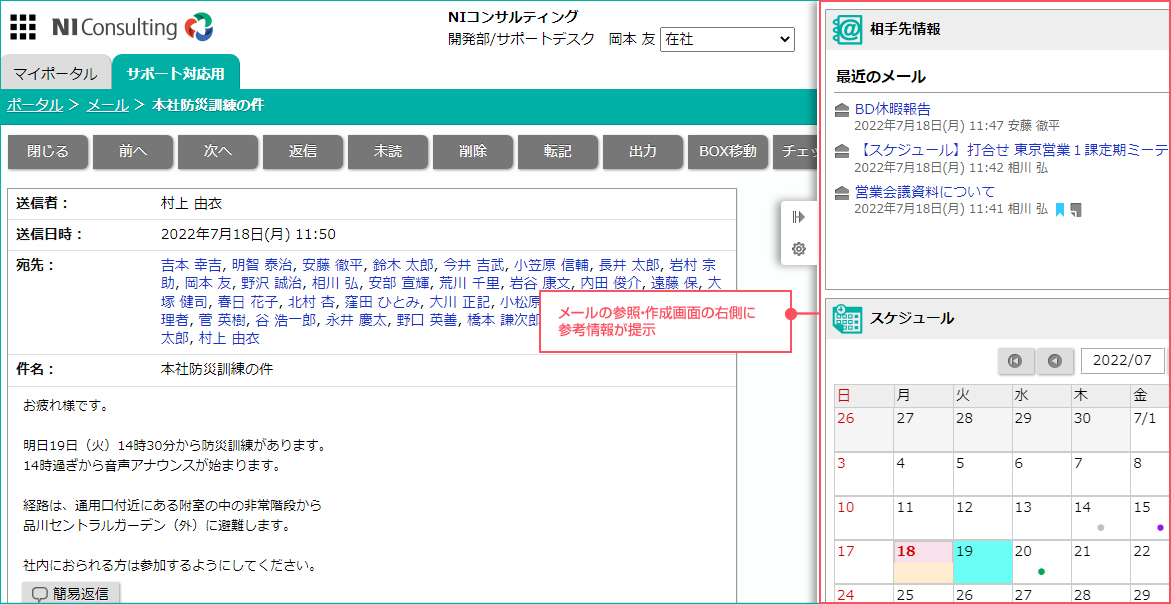Follow the メール breadcrumb link
The width and height of the screenshot is (1171, 604).
click(x=108, y=105)
